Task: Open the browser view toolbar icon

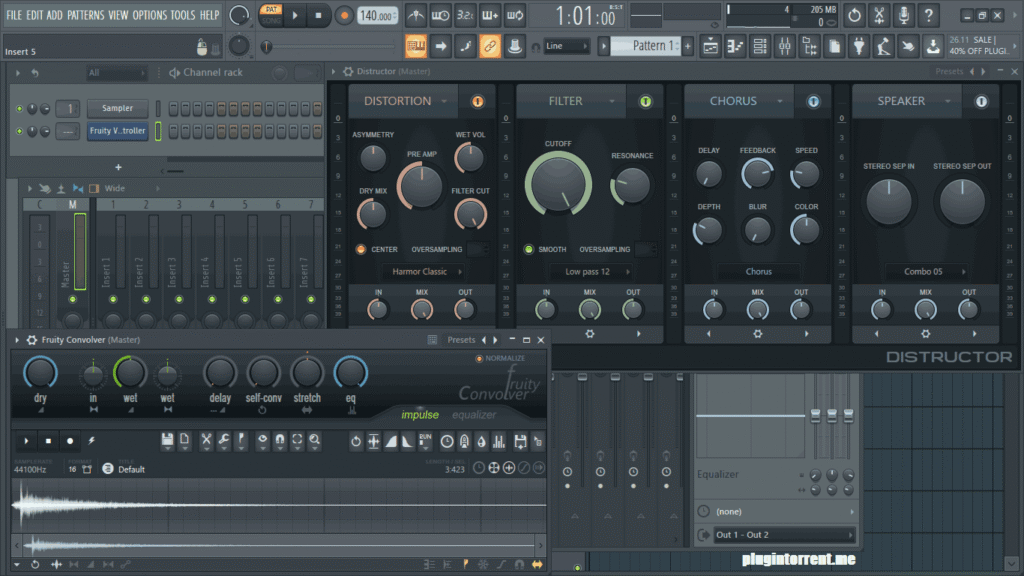Action: pos(810,46)
